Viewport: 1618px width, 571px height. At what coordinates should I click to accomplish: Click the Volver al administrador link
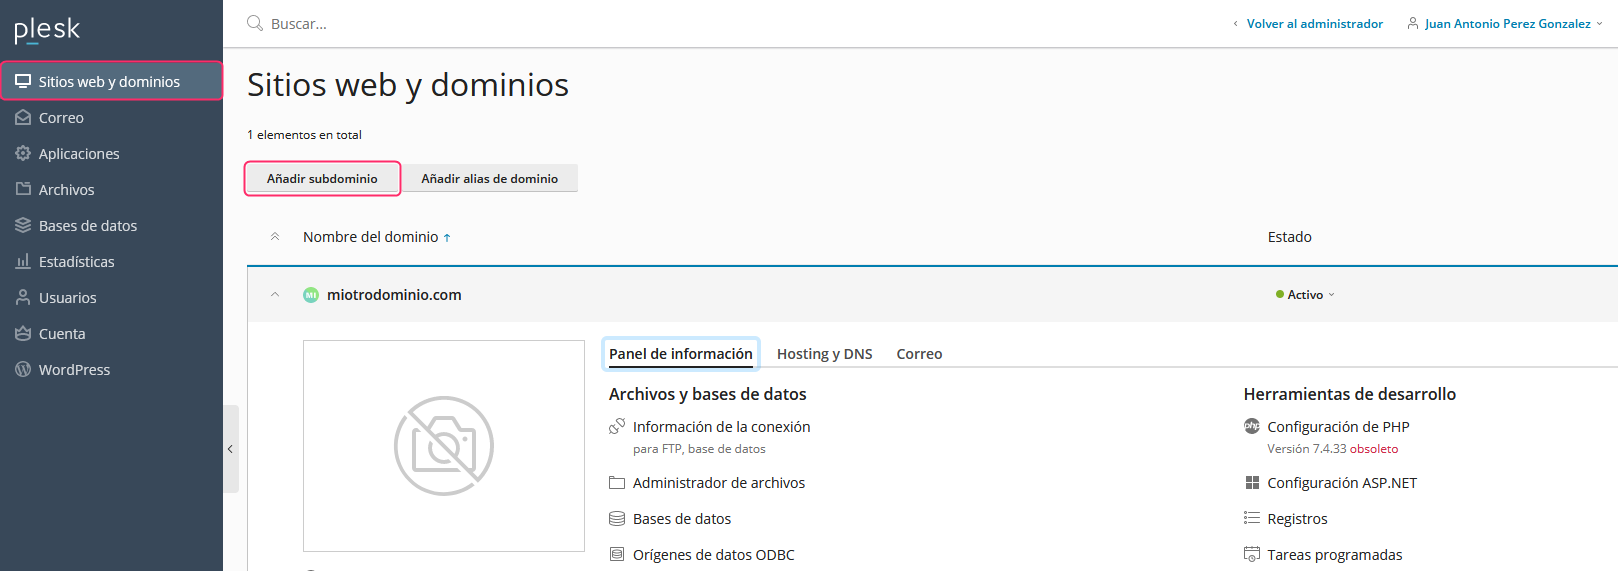(1314, 24)
